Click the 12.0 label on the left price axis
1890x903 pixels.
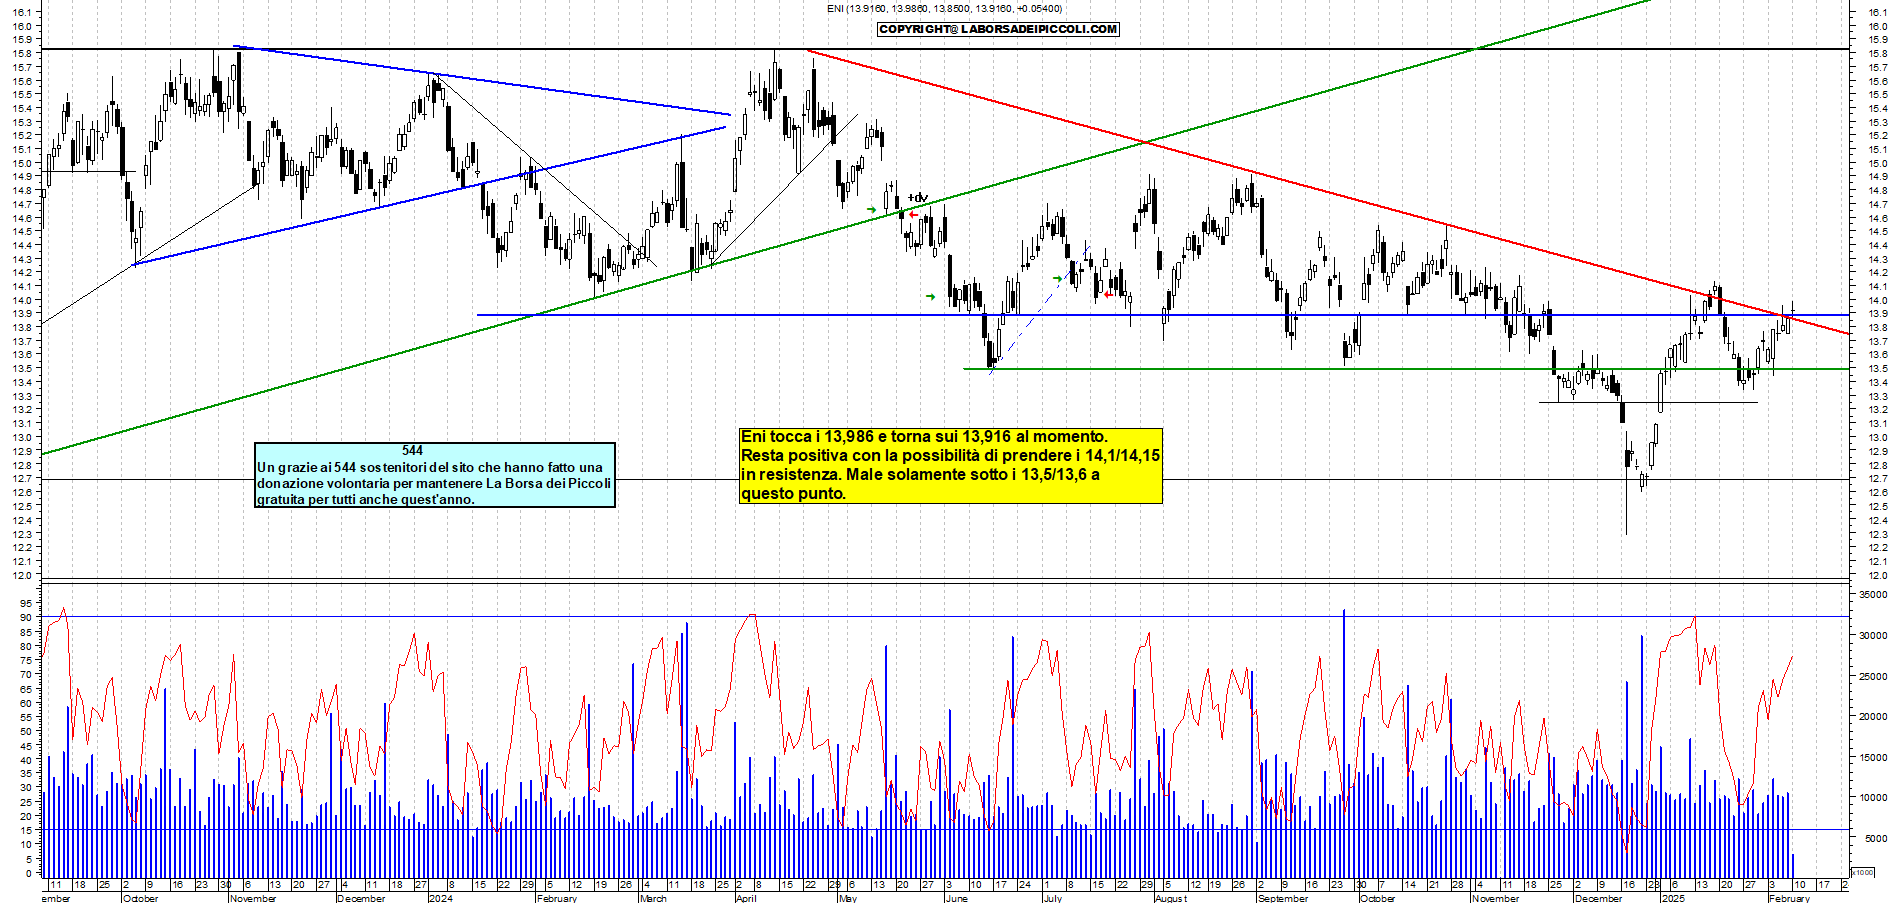coord(22,575)
